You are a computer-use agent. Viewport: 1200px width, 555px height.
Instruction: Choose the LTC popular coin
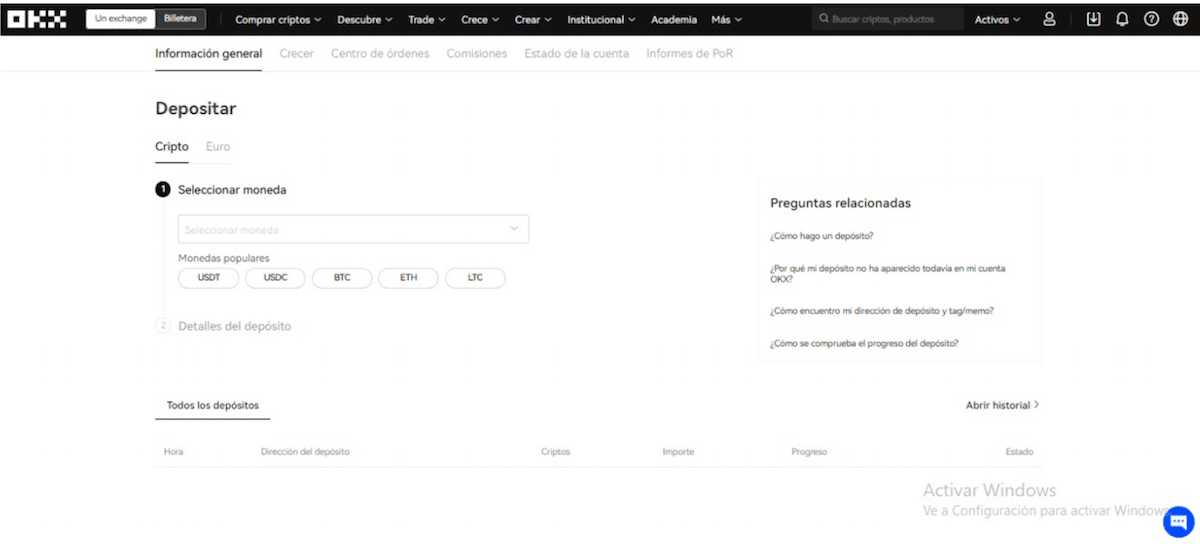[475, 278]
